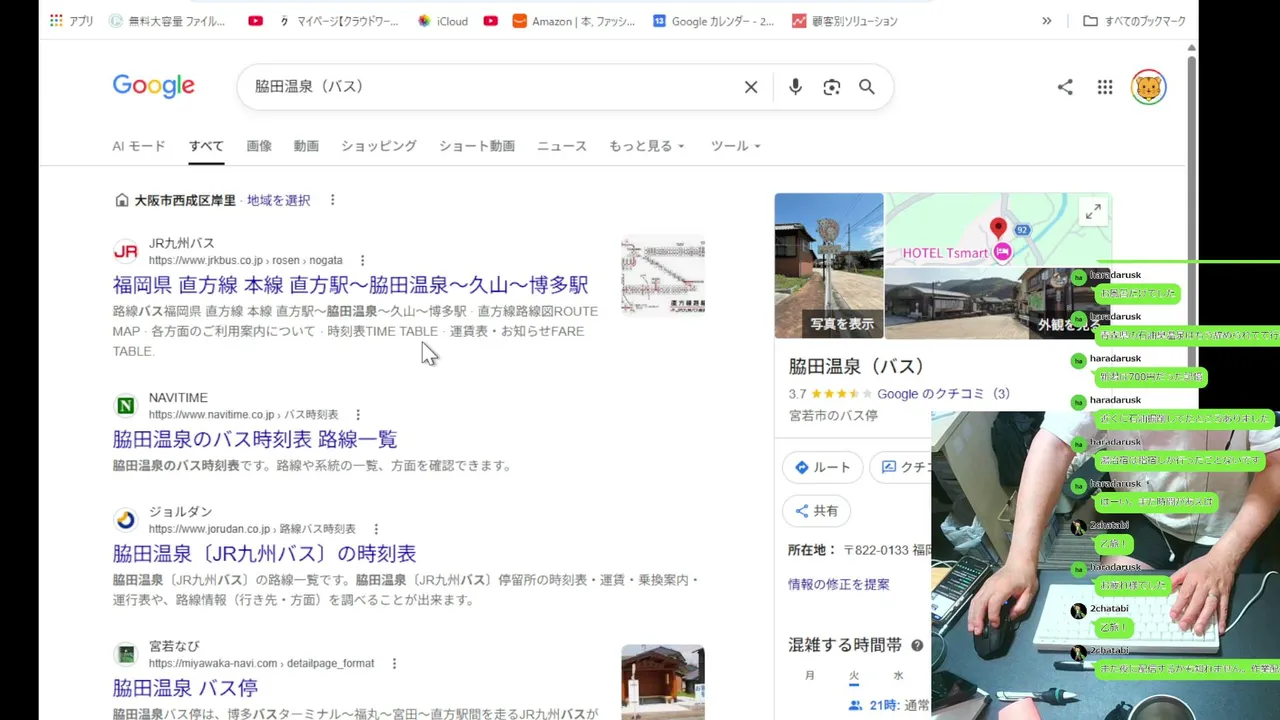Open more options for the NAVITIME result

tap(358, 414)
